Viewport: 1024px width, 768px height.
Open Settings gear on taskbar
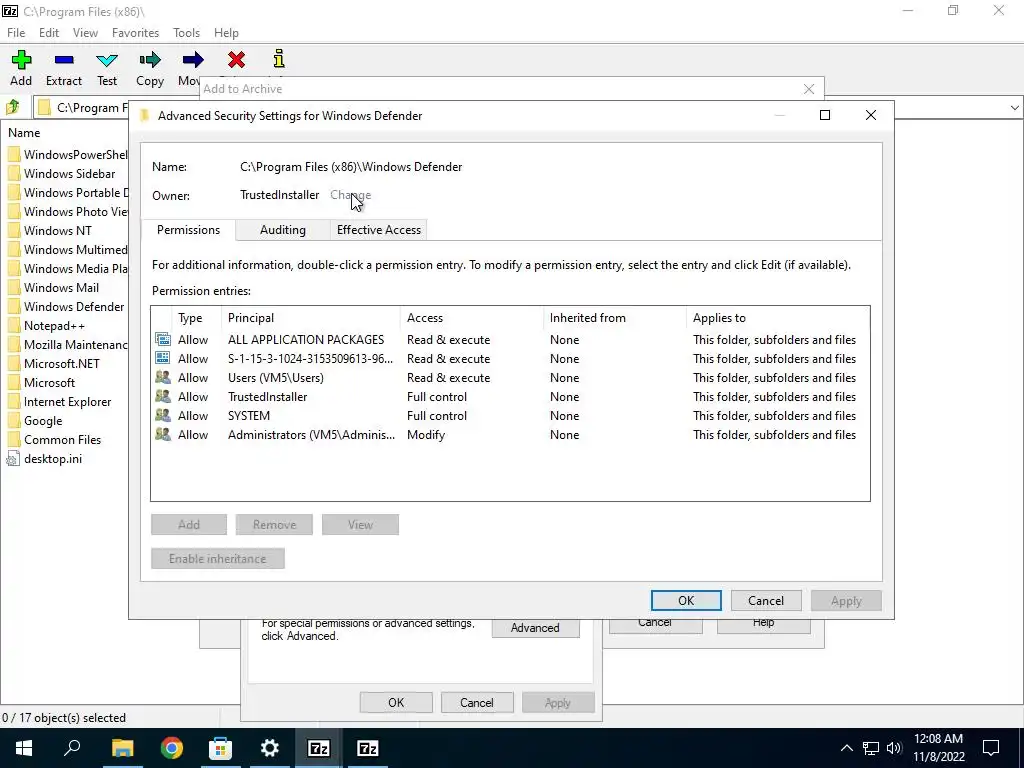tap(269, 748)
